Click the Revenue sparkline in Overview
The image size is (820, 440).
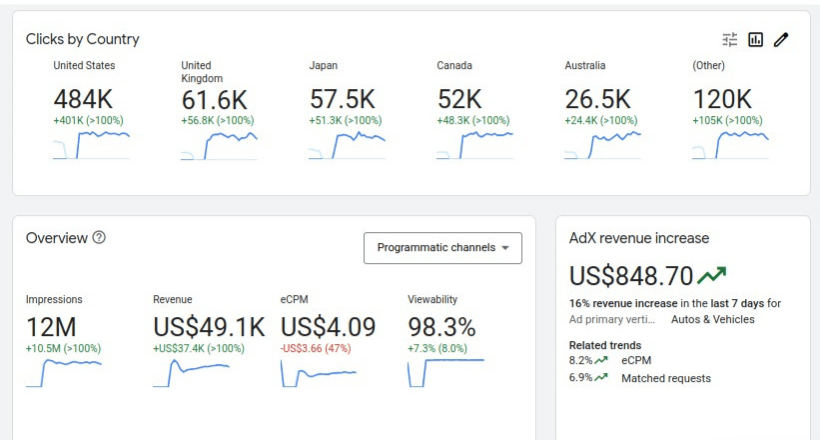pos(191,372)
